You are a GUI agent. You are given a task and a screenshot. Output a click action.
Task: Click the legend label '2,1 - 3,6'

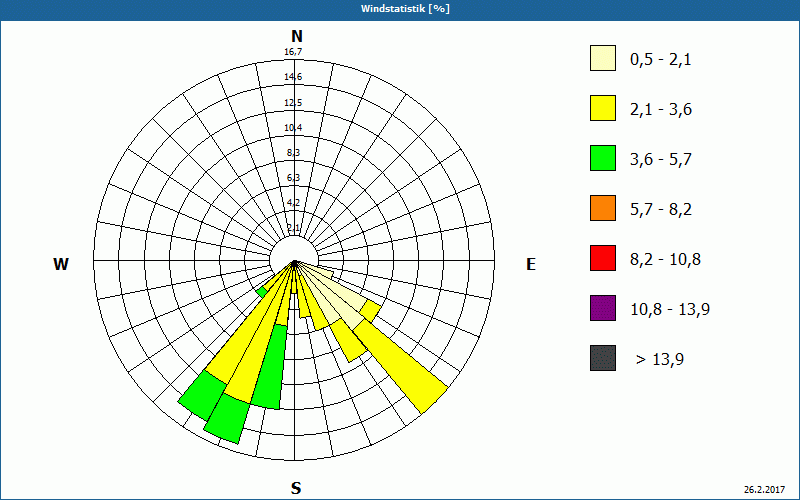[x=661, y=110]
